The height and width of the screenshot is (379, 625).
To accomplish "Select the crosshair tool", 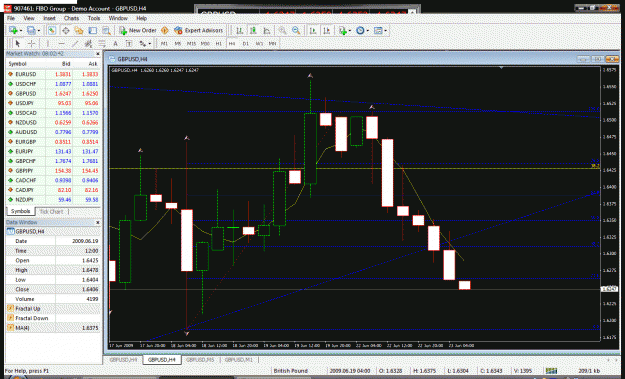I will click(31, 43).
